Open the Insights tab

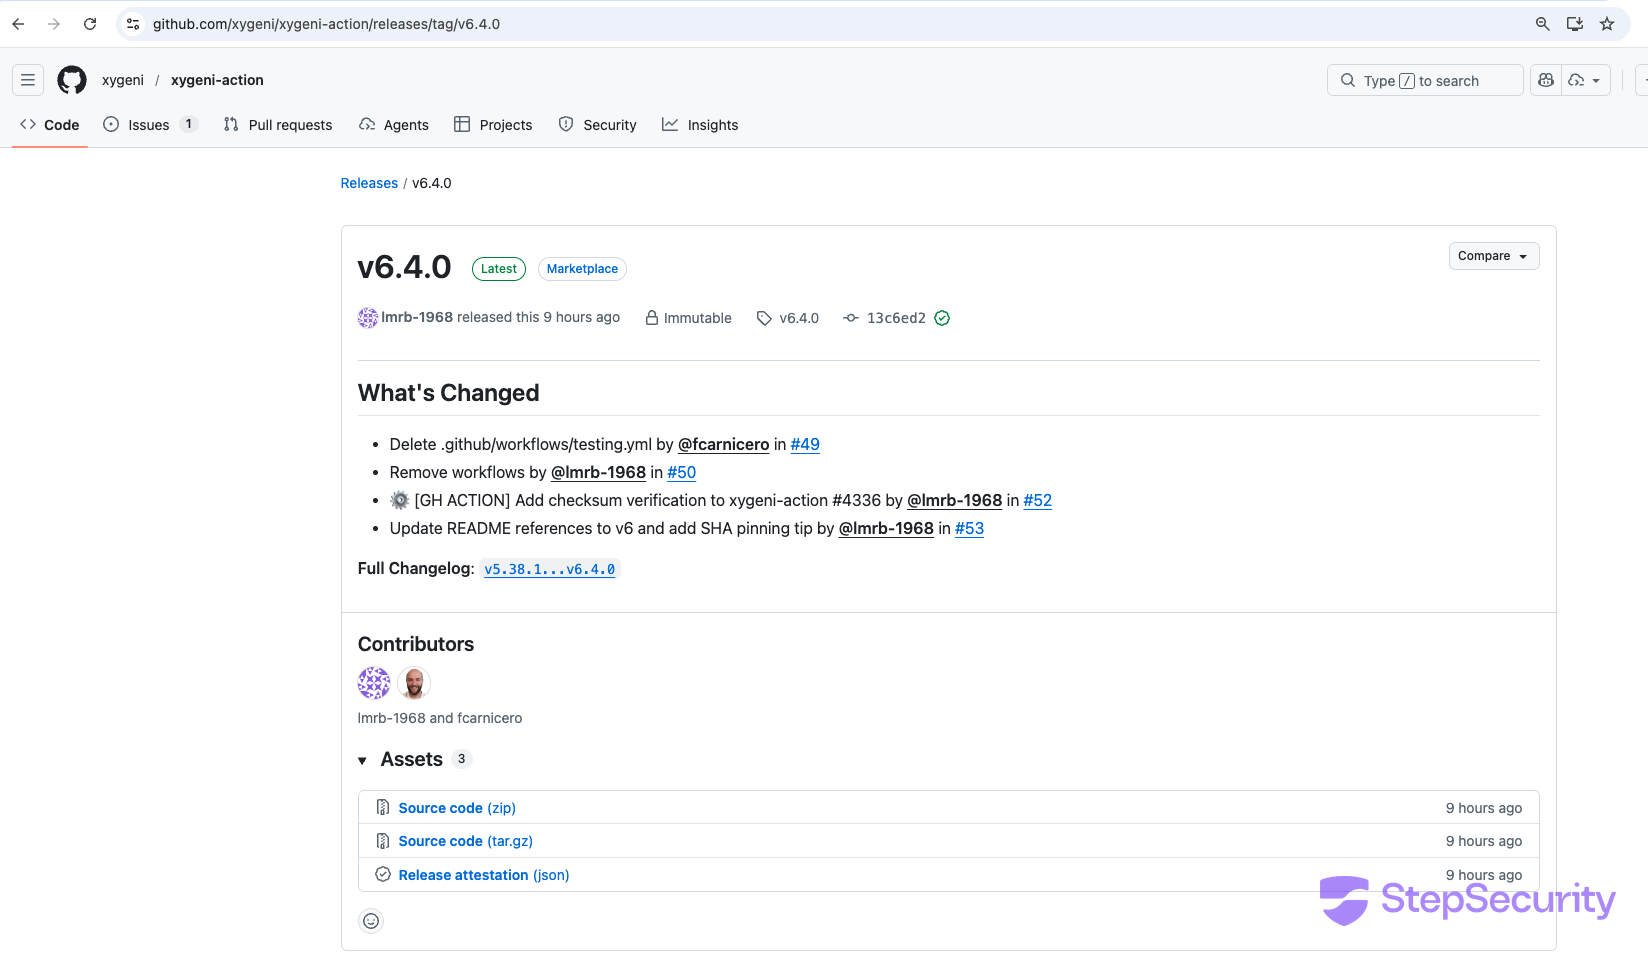tap(700, 125)
